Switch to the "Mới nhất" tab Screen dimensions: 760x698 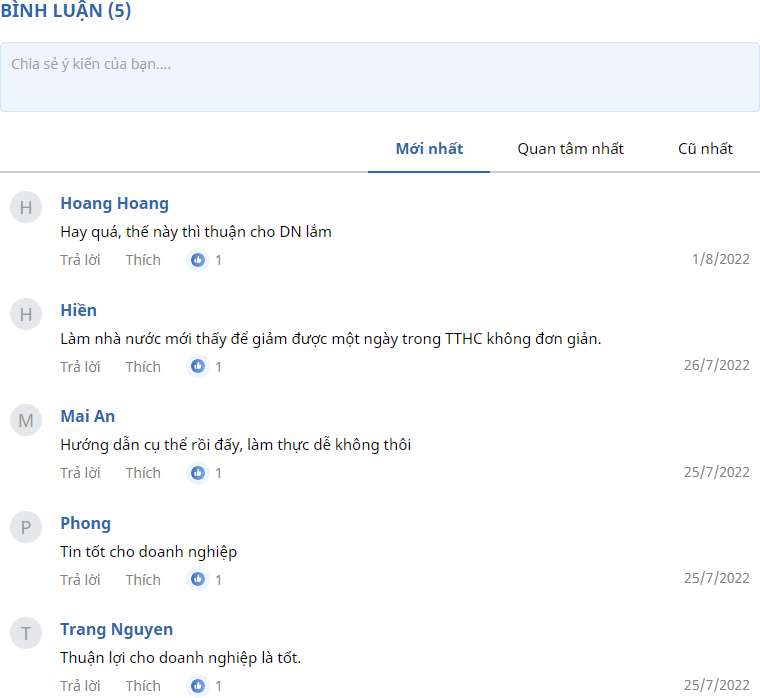coord(429,149)
